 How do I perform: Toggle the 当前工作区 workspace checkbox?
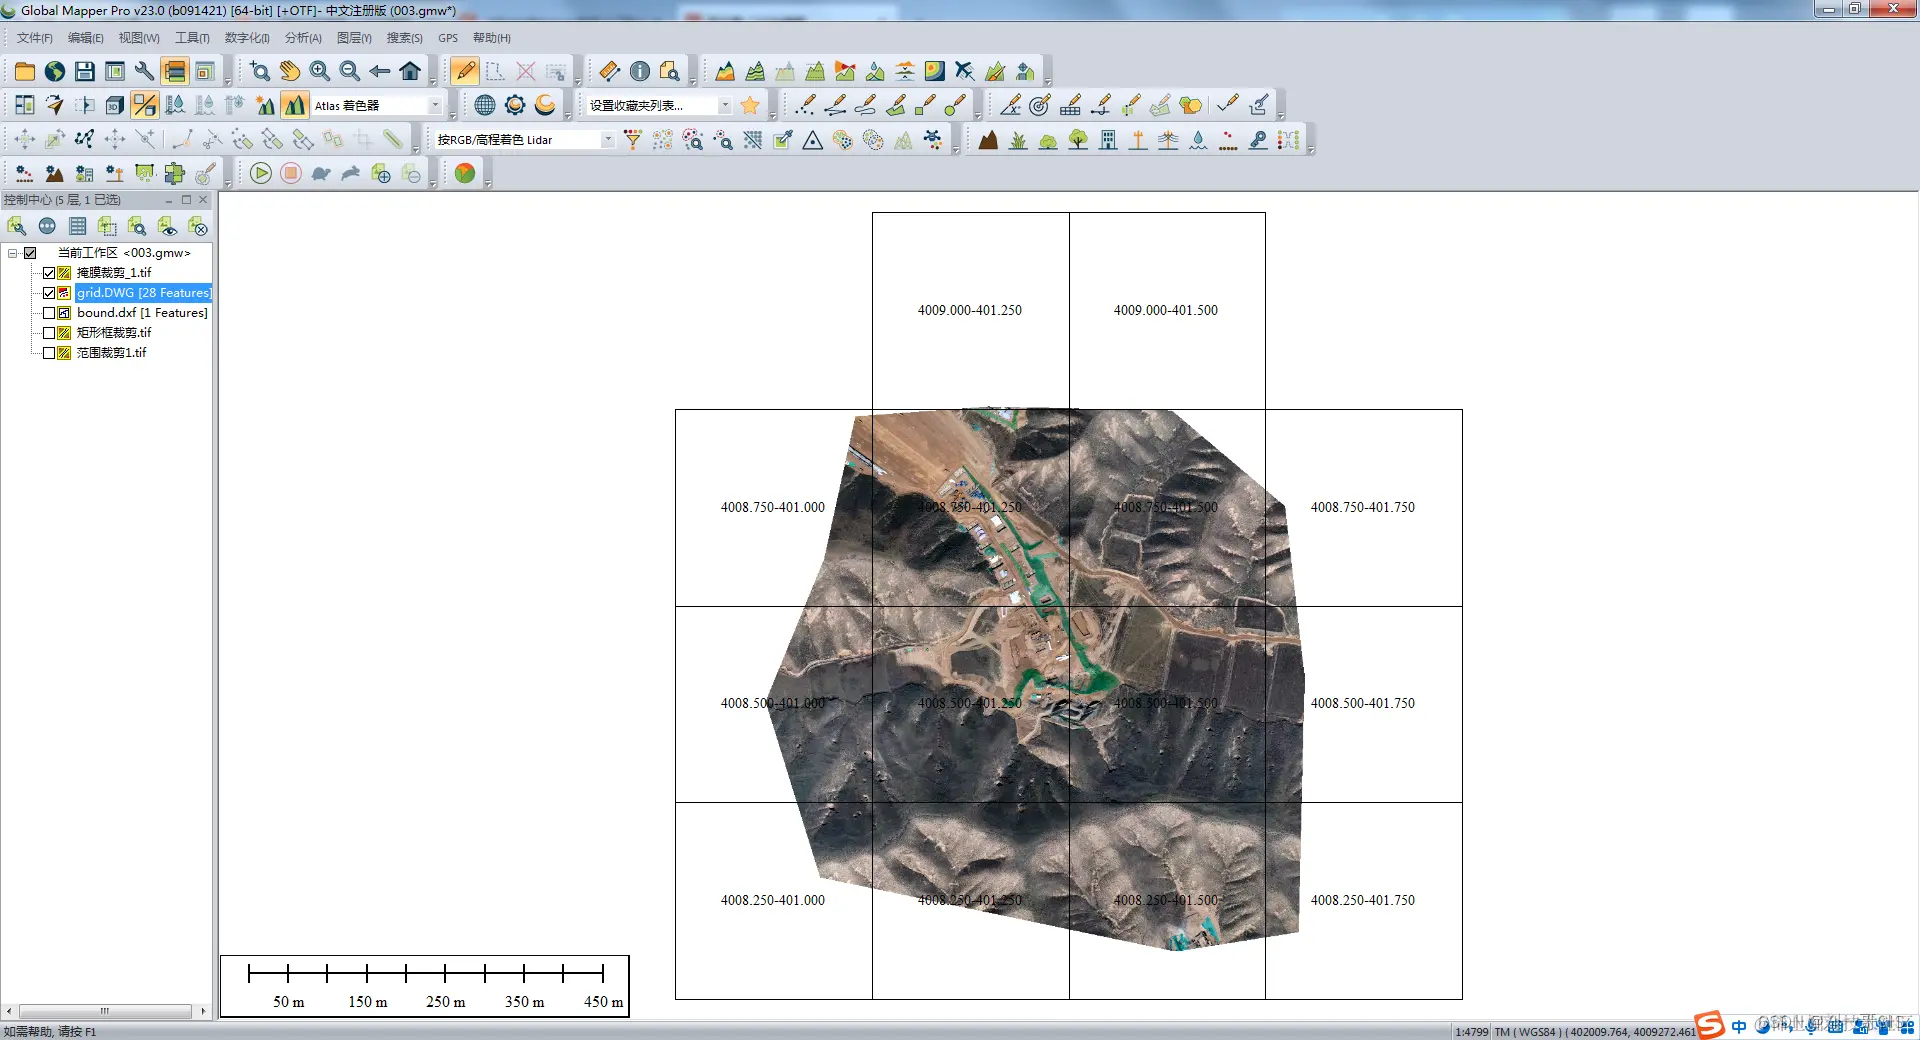[30, 253]
